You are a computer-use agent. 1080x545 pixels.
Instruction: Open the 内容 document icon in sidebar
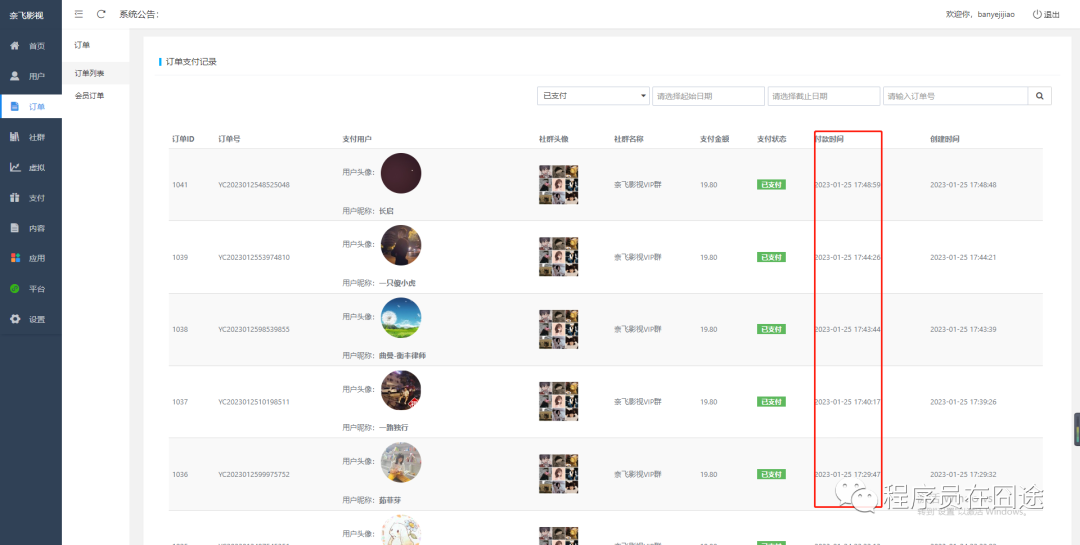(15, 228)
